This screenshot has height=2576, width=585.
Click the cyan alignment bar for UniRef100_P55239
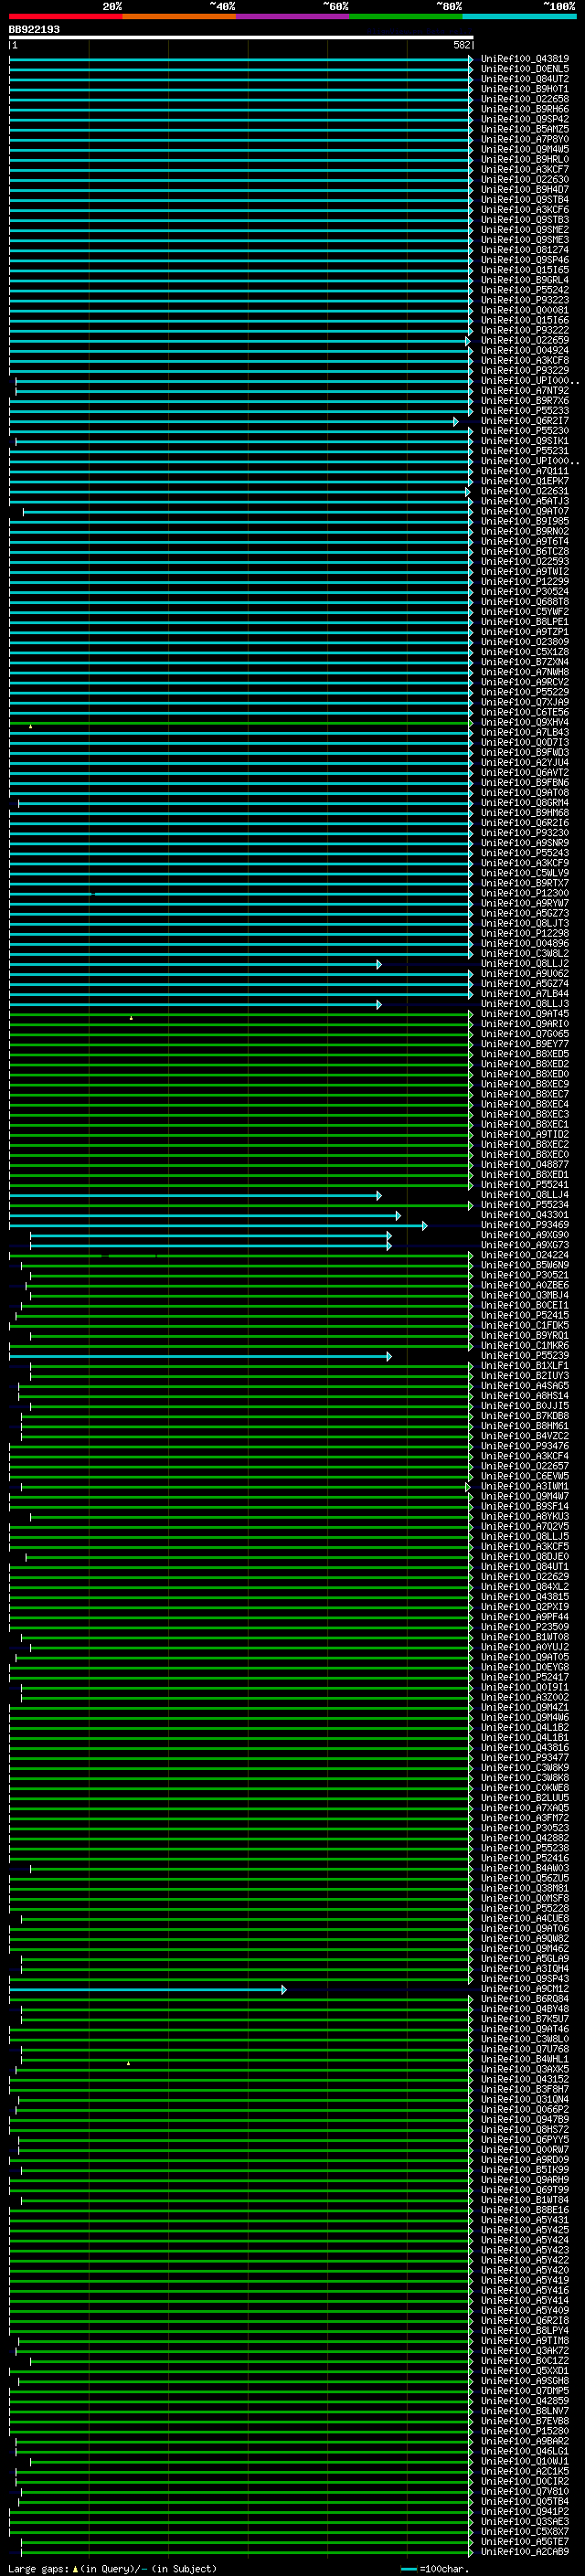[x=200, y=1357]
